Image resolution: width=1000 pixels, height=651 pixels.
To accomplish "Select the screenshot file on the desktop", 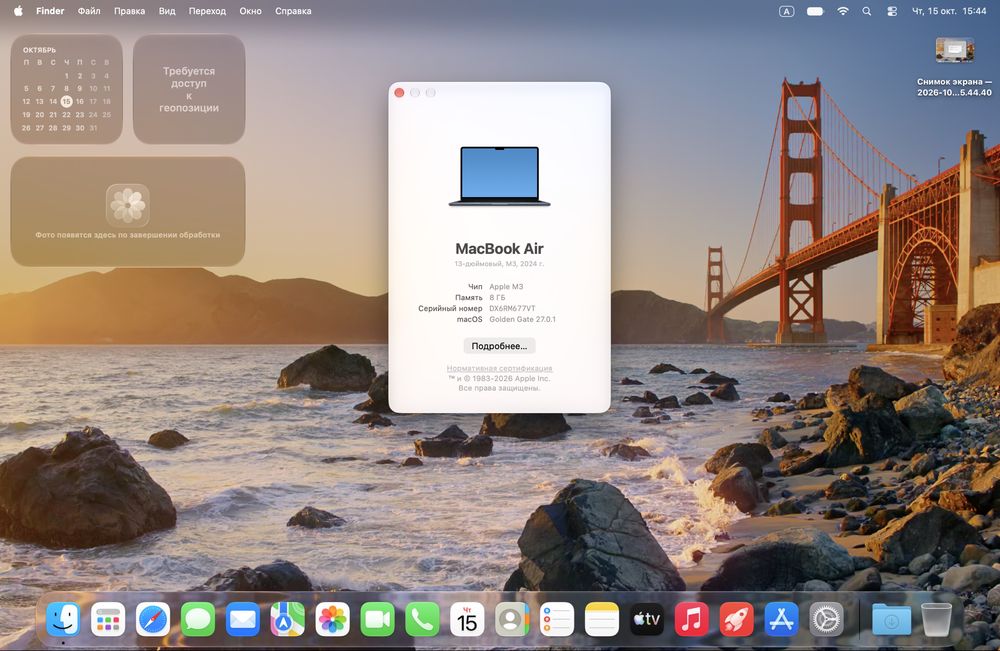I will [954, 67].
